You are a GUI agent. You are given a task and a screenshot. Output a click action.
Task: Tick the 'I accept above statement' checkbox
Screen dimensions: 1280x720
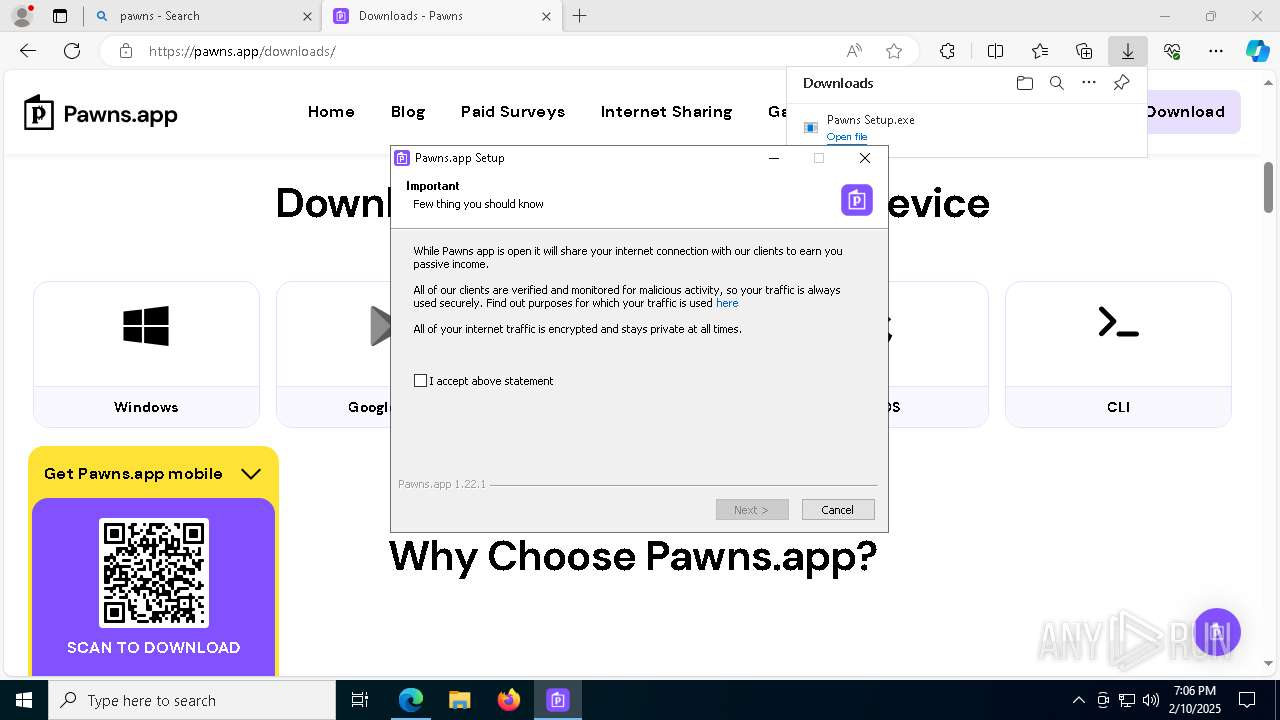420,381
